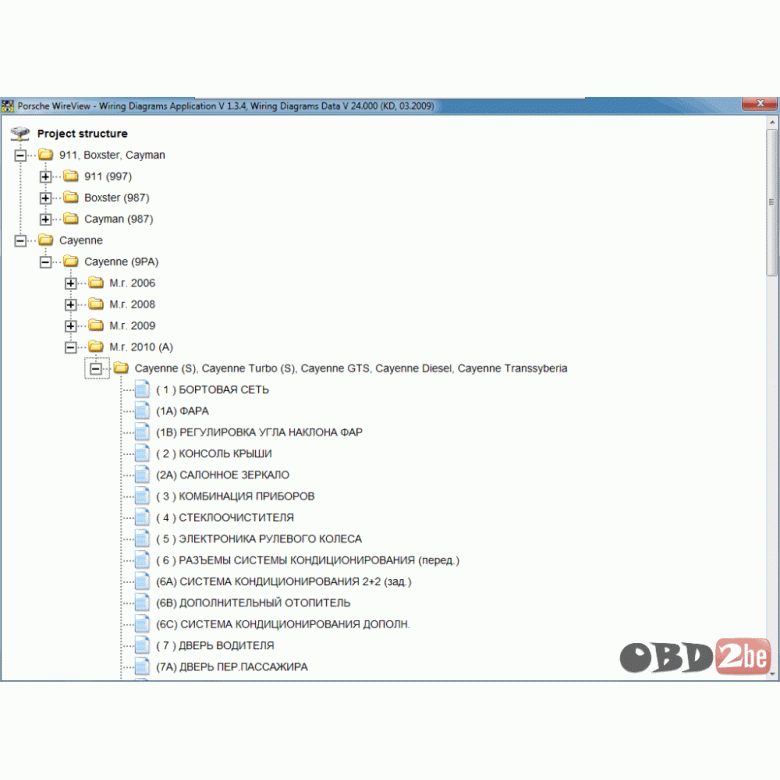This screenshot has width=780, height=780.
Task: Collapse the Cayenne (S), Cayenne Turbo node
Action: (x=96, y=369)
